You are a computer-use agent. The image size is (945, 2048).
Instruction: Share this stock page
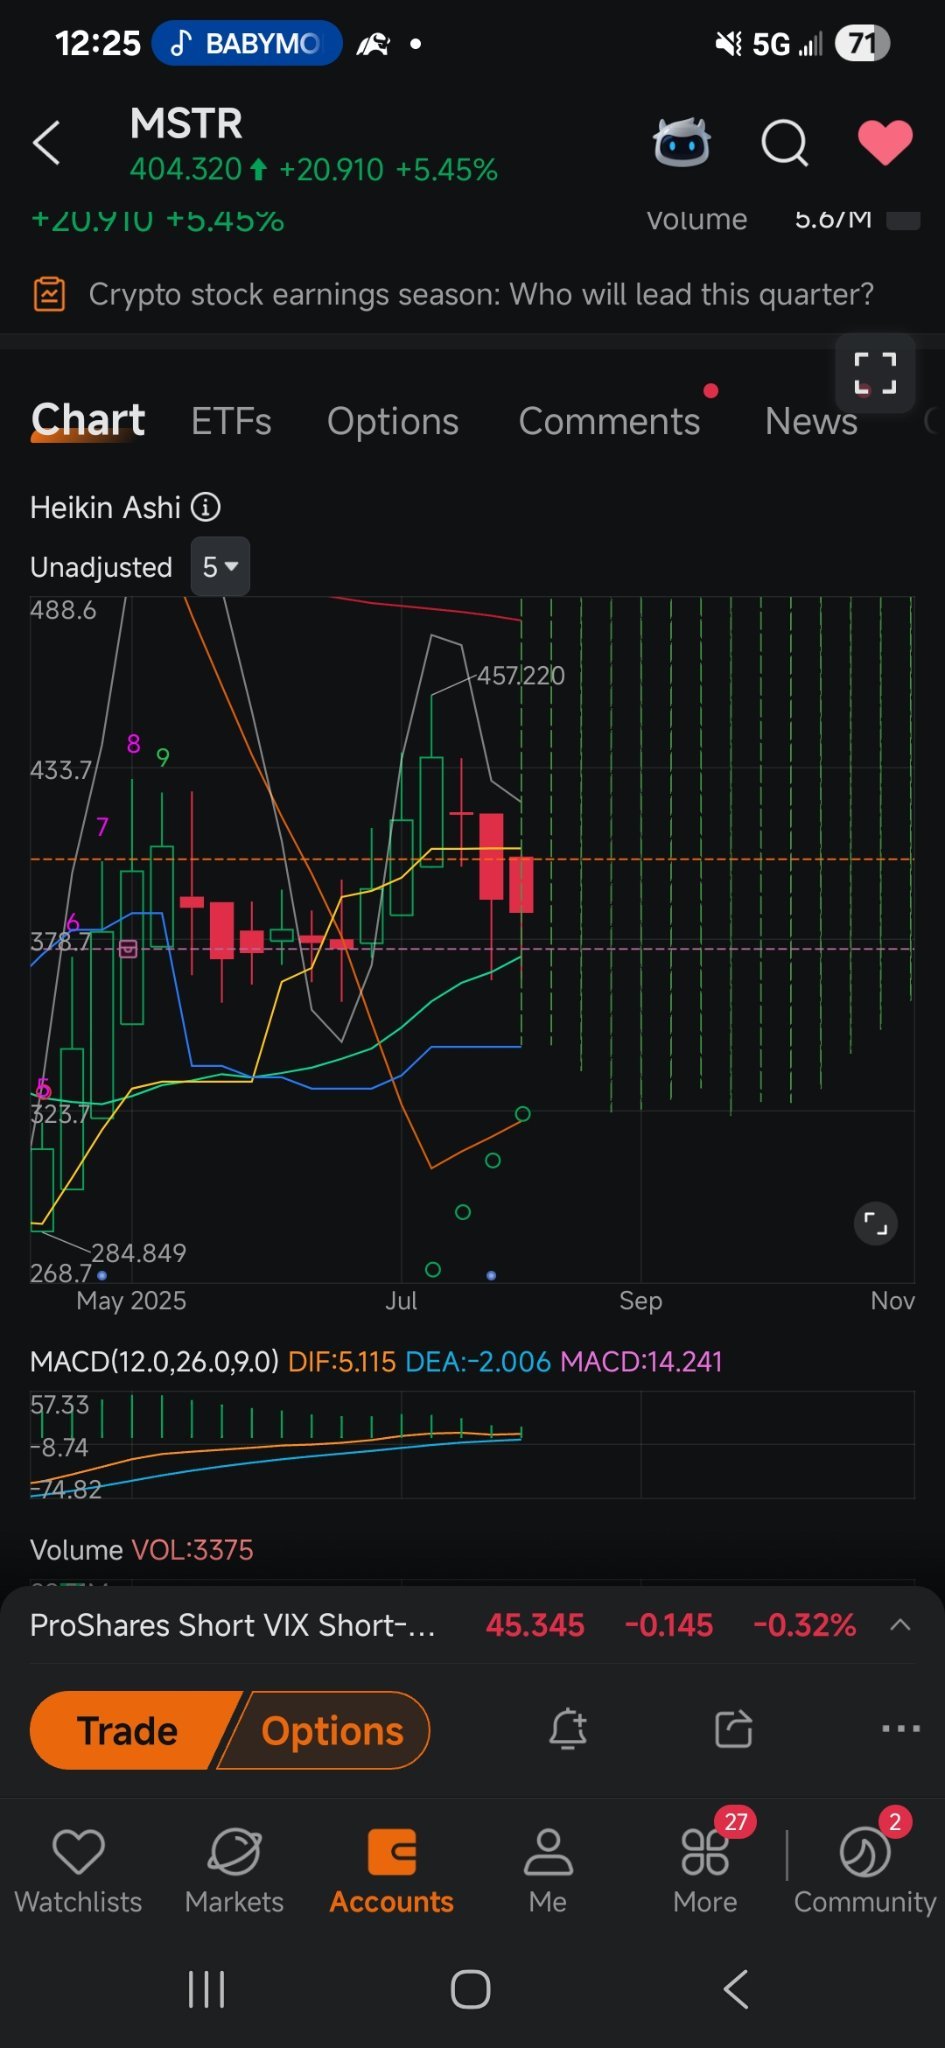coord(734,1729)
